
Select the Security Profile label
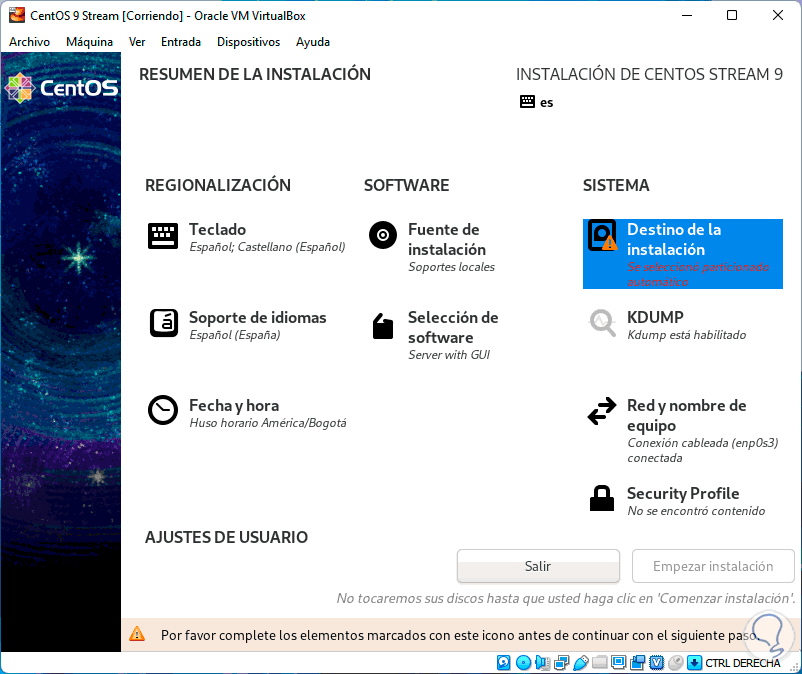(683, 493)
